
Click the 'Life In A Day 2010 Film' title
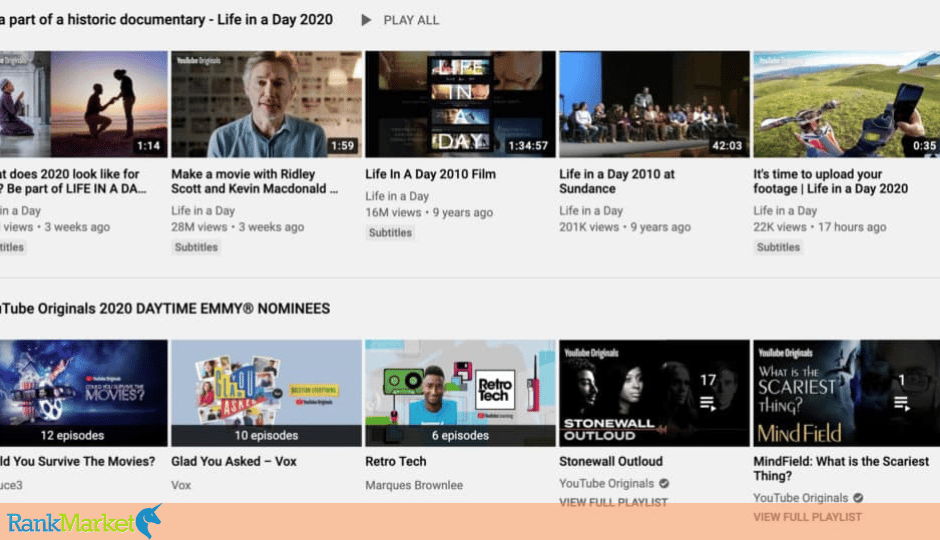click(430, 174)
